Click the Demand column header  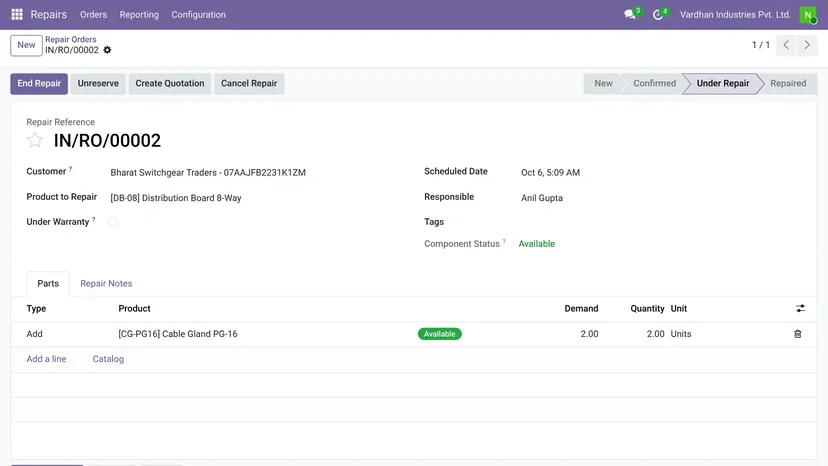(581, 309)
